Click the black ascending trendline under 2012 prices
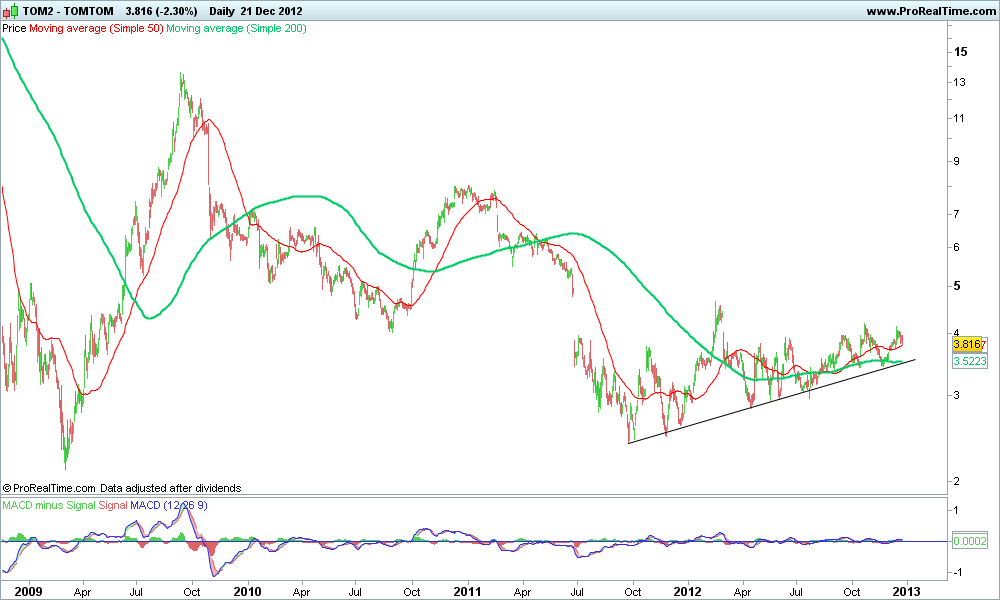This screenshot has width=1000, height=600. point(772,402)
